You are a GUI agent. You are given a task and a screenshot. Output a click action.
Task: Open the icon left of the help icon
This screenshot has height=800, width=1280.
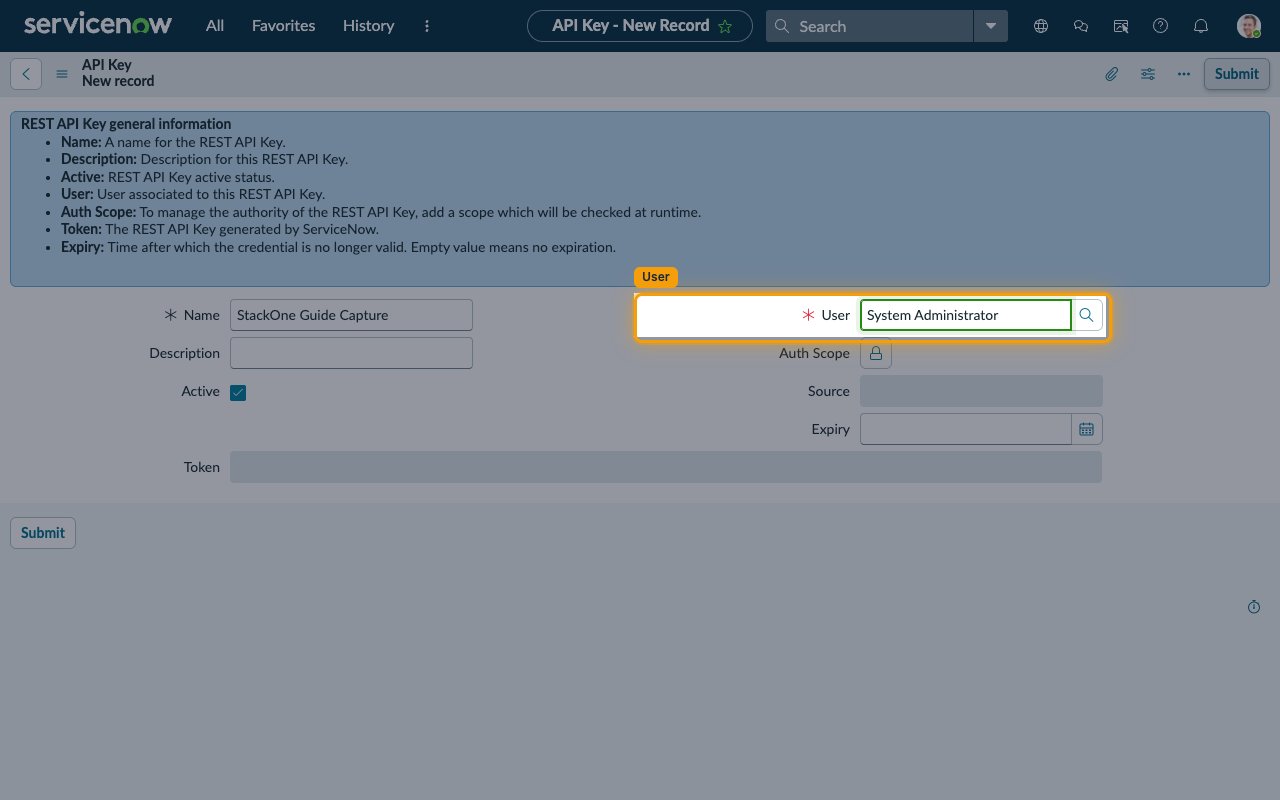coord(1121,26)
